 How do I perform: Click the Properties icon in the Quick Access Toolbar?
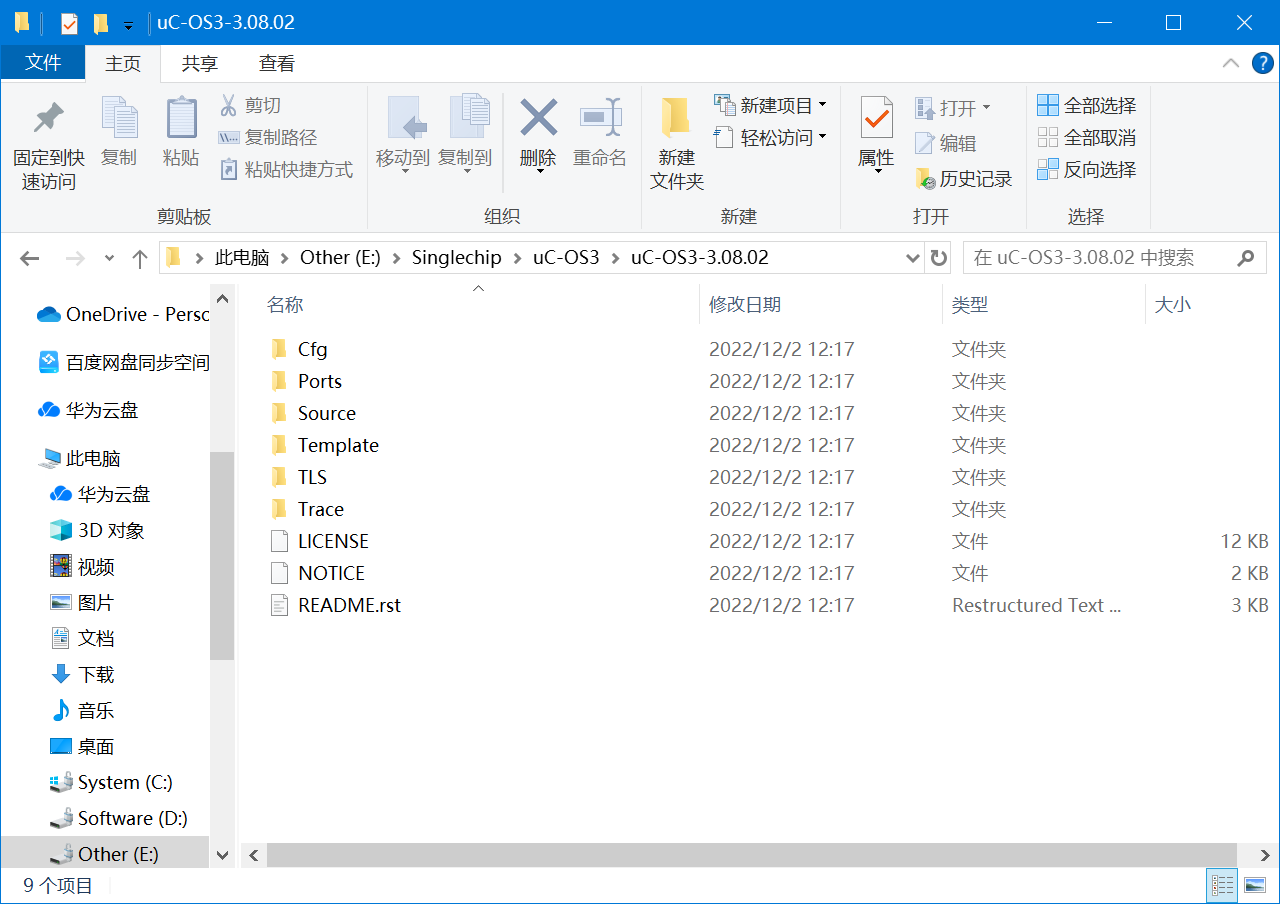pyautogui.click(x=69, y=22)
